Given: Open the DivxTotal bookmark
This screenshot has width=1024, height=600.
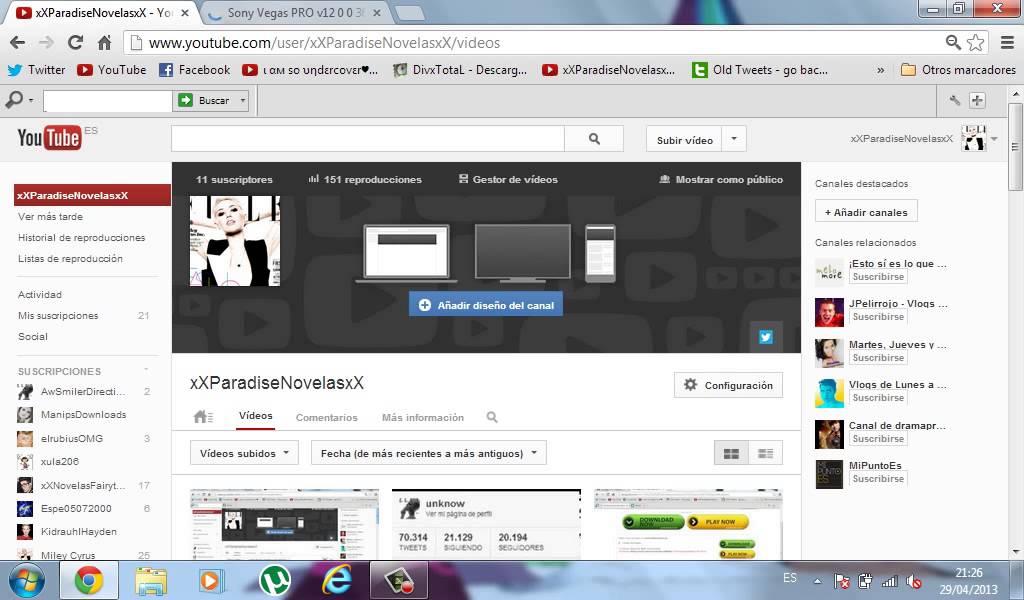Looking at the screenshot, I should 460,70.
